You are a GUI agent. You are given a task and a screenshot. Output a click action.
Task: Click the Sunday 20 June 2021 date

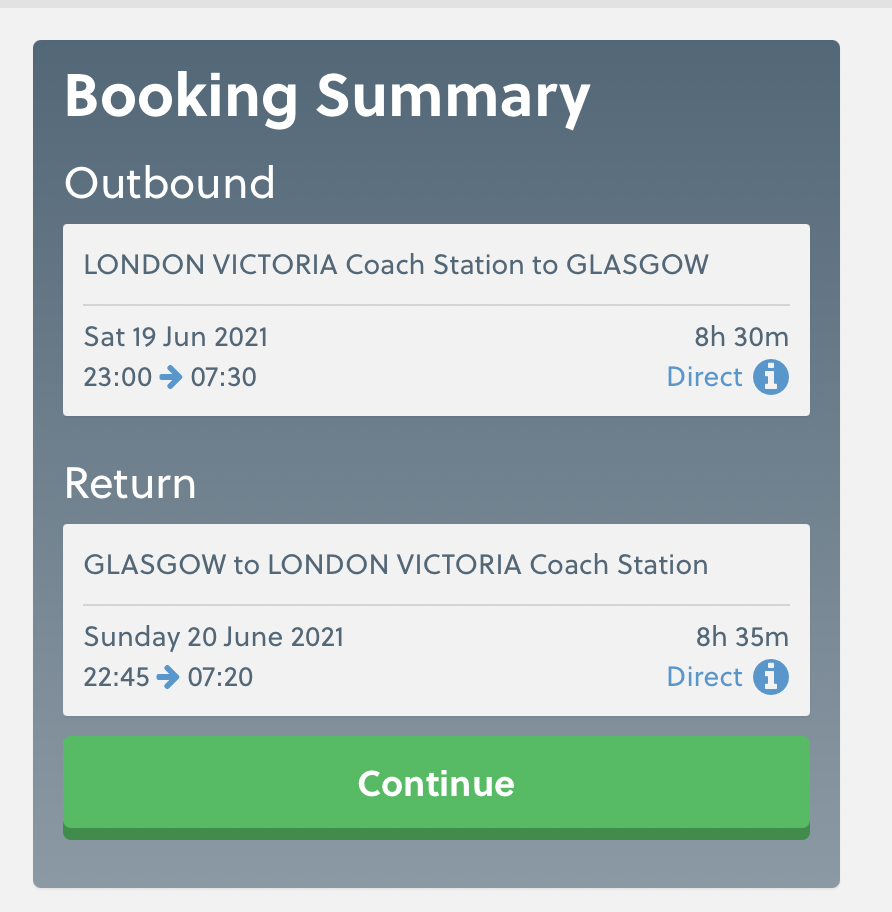pos(213,637)
